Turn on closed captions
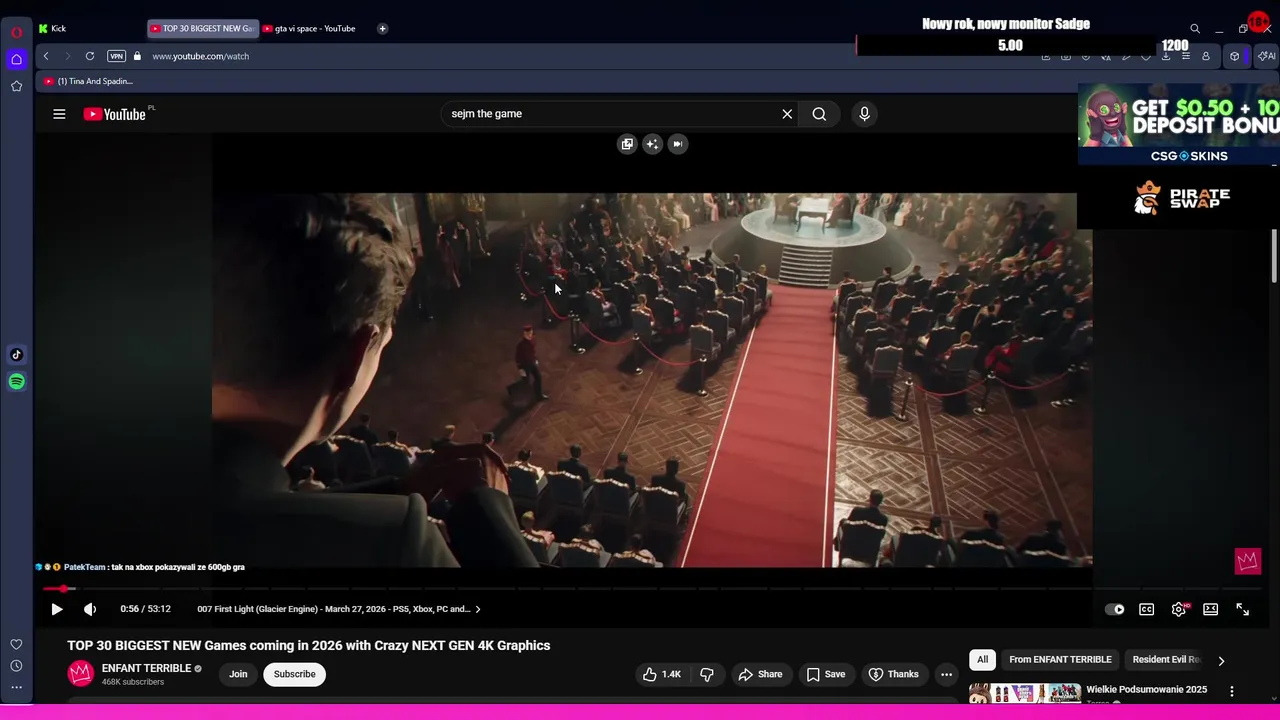Viewport: 1280px width, 720px height. (1147, 609)
